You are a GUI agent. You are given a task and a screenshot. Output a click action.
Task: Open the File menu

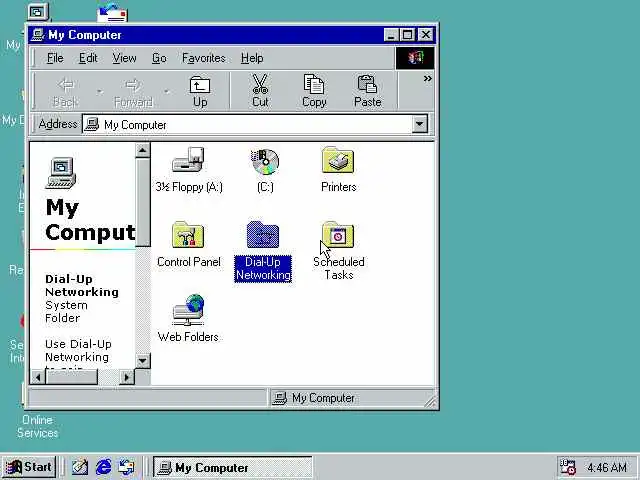55,58
